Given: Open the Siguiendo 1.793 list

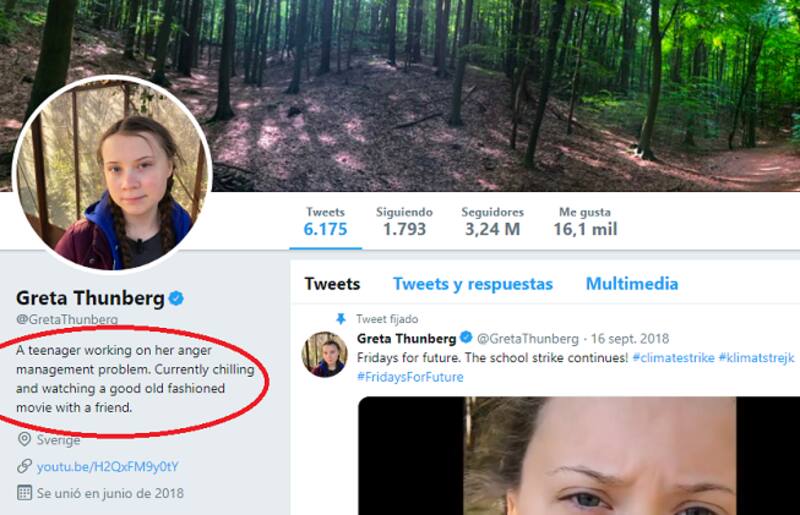Looking at the screenshot, I should pos(404,222).
